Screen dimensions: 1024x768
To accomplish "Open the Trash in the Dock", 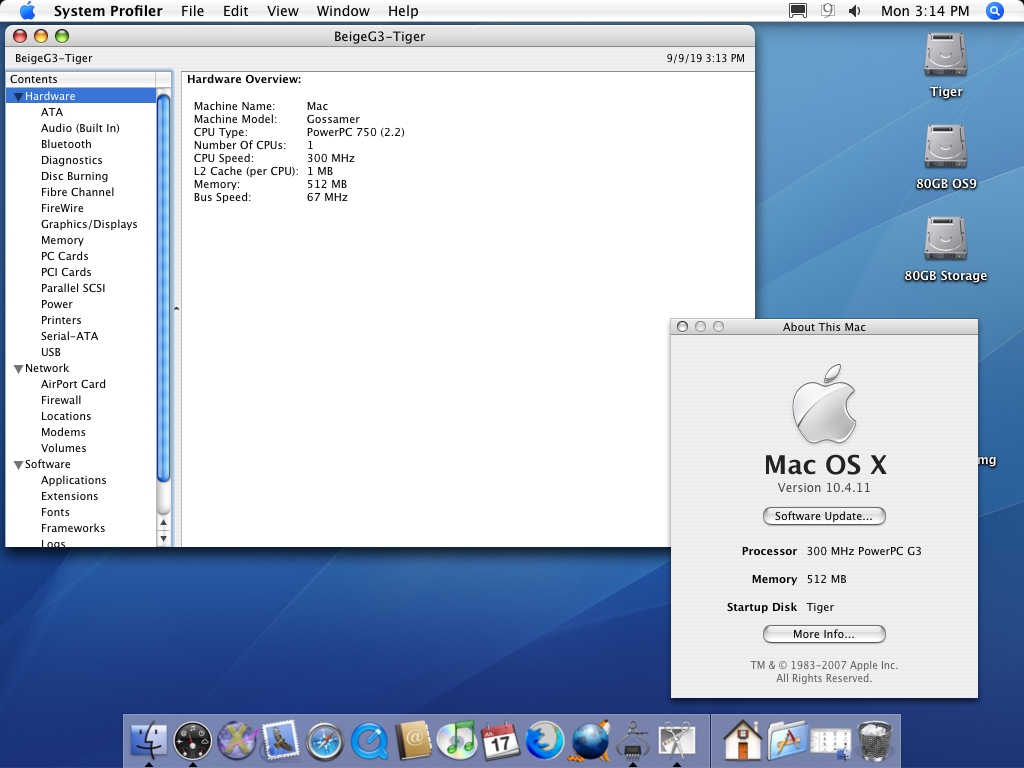I will click(875, 741).
